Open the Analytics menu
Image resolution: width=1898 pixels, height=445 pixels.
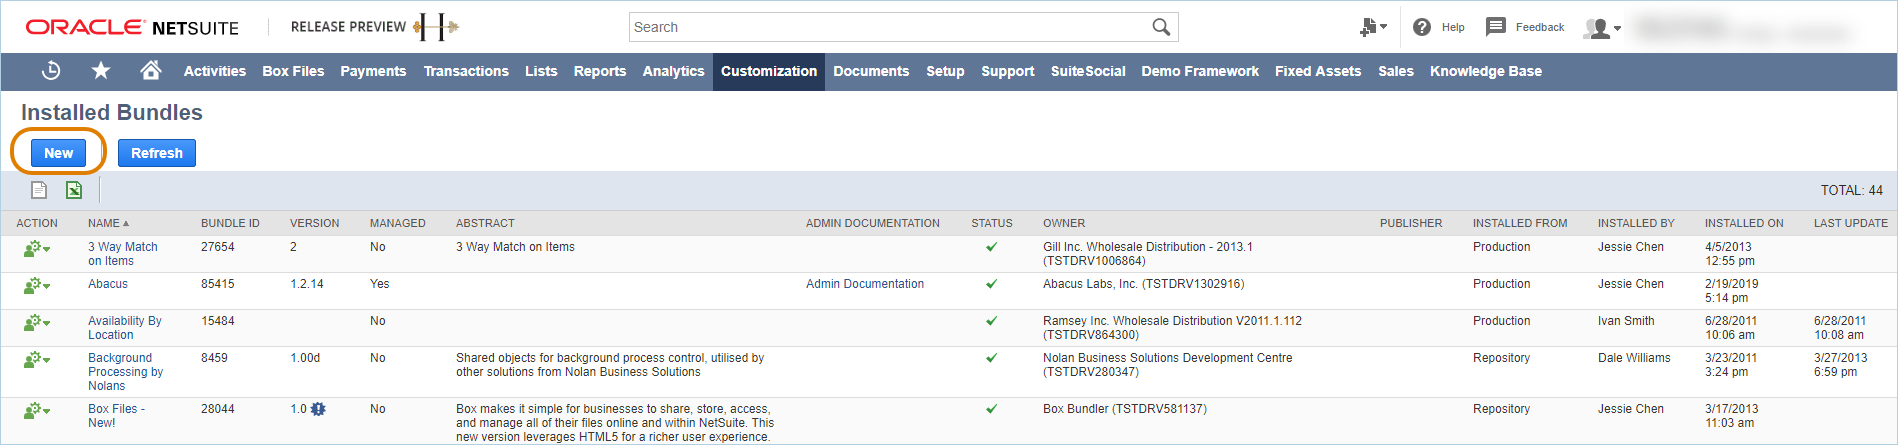pyautogui.click(x=673, y=71)
